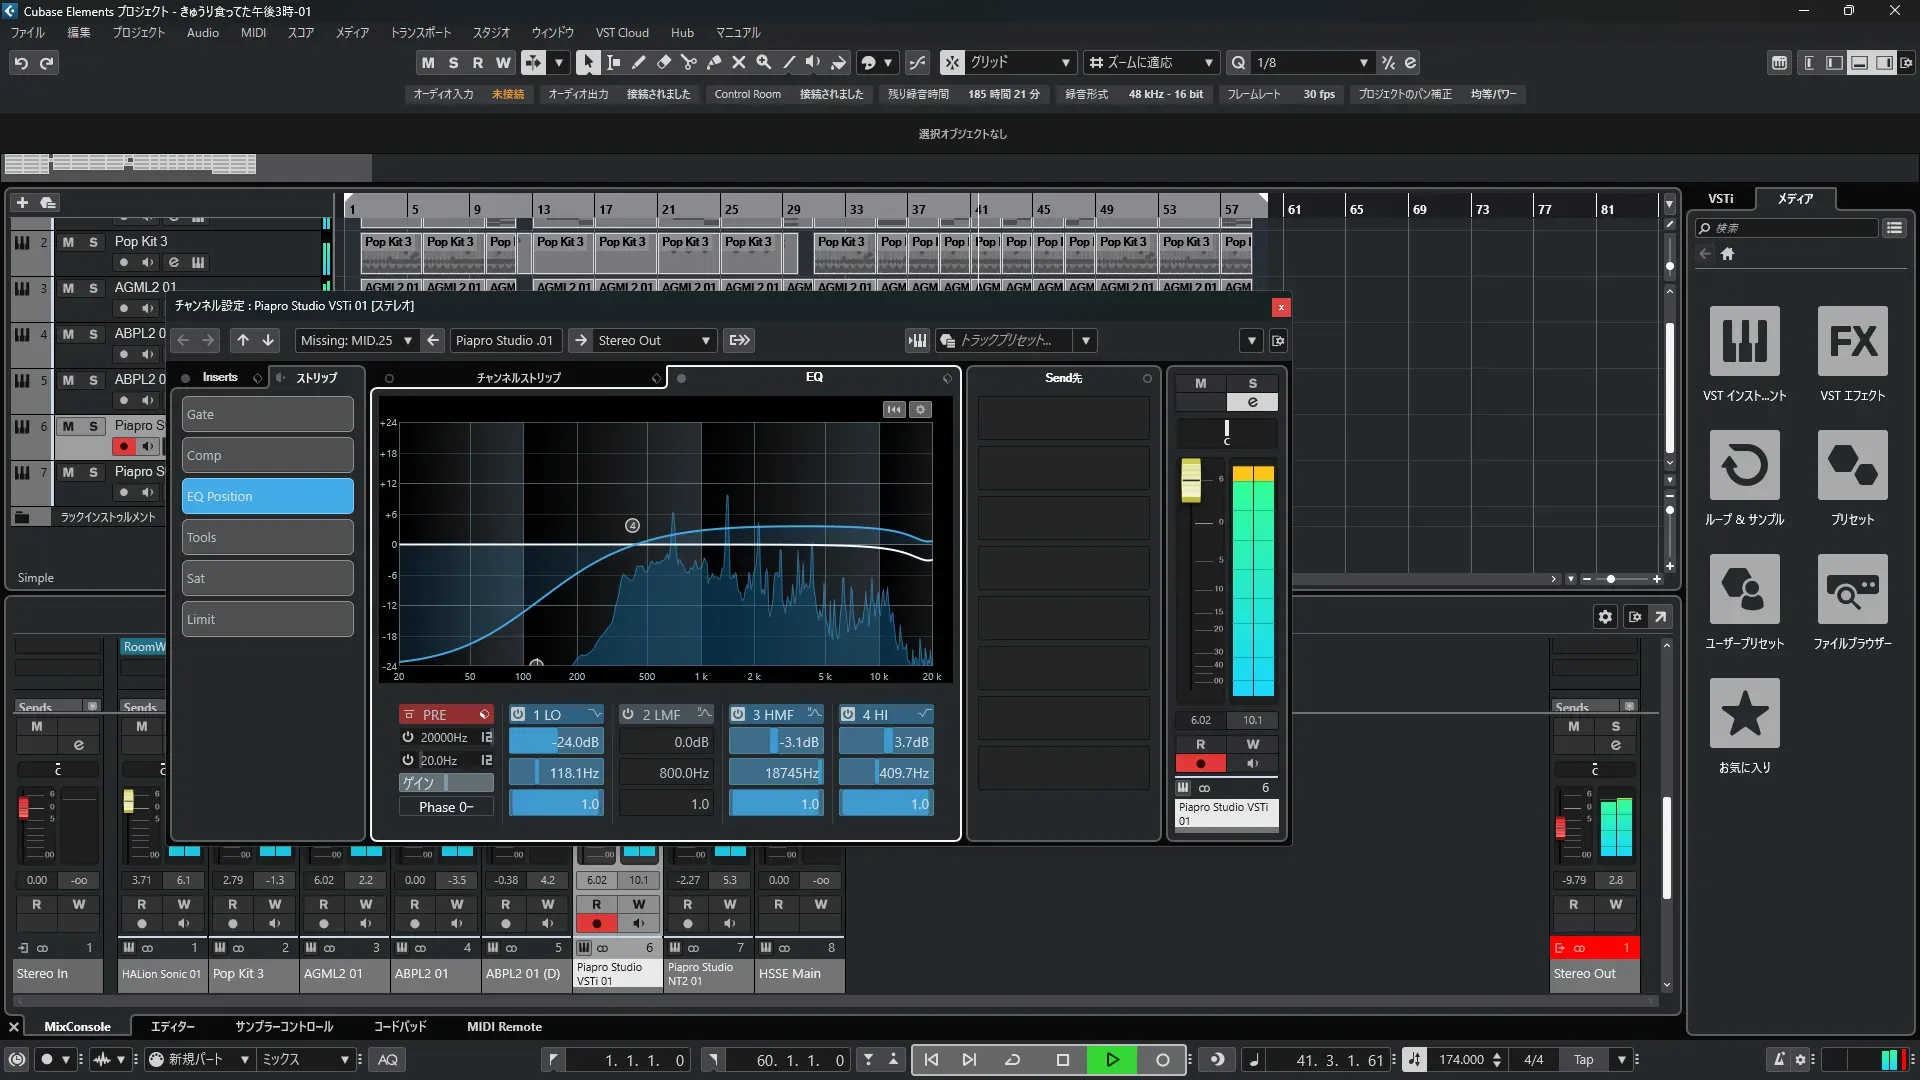The width and height of the screenshot is (1920, 1080).
Task: Open the トランスポート menu
Action: [x=420, y=33]
